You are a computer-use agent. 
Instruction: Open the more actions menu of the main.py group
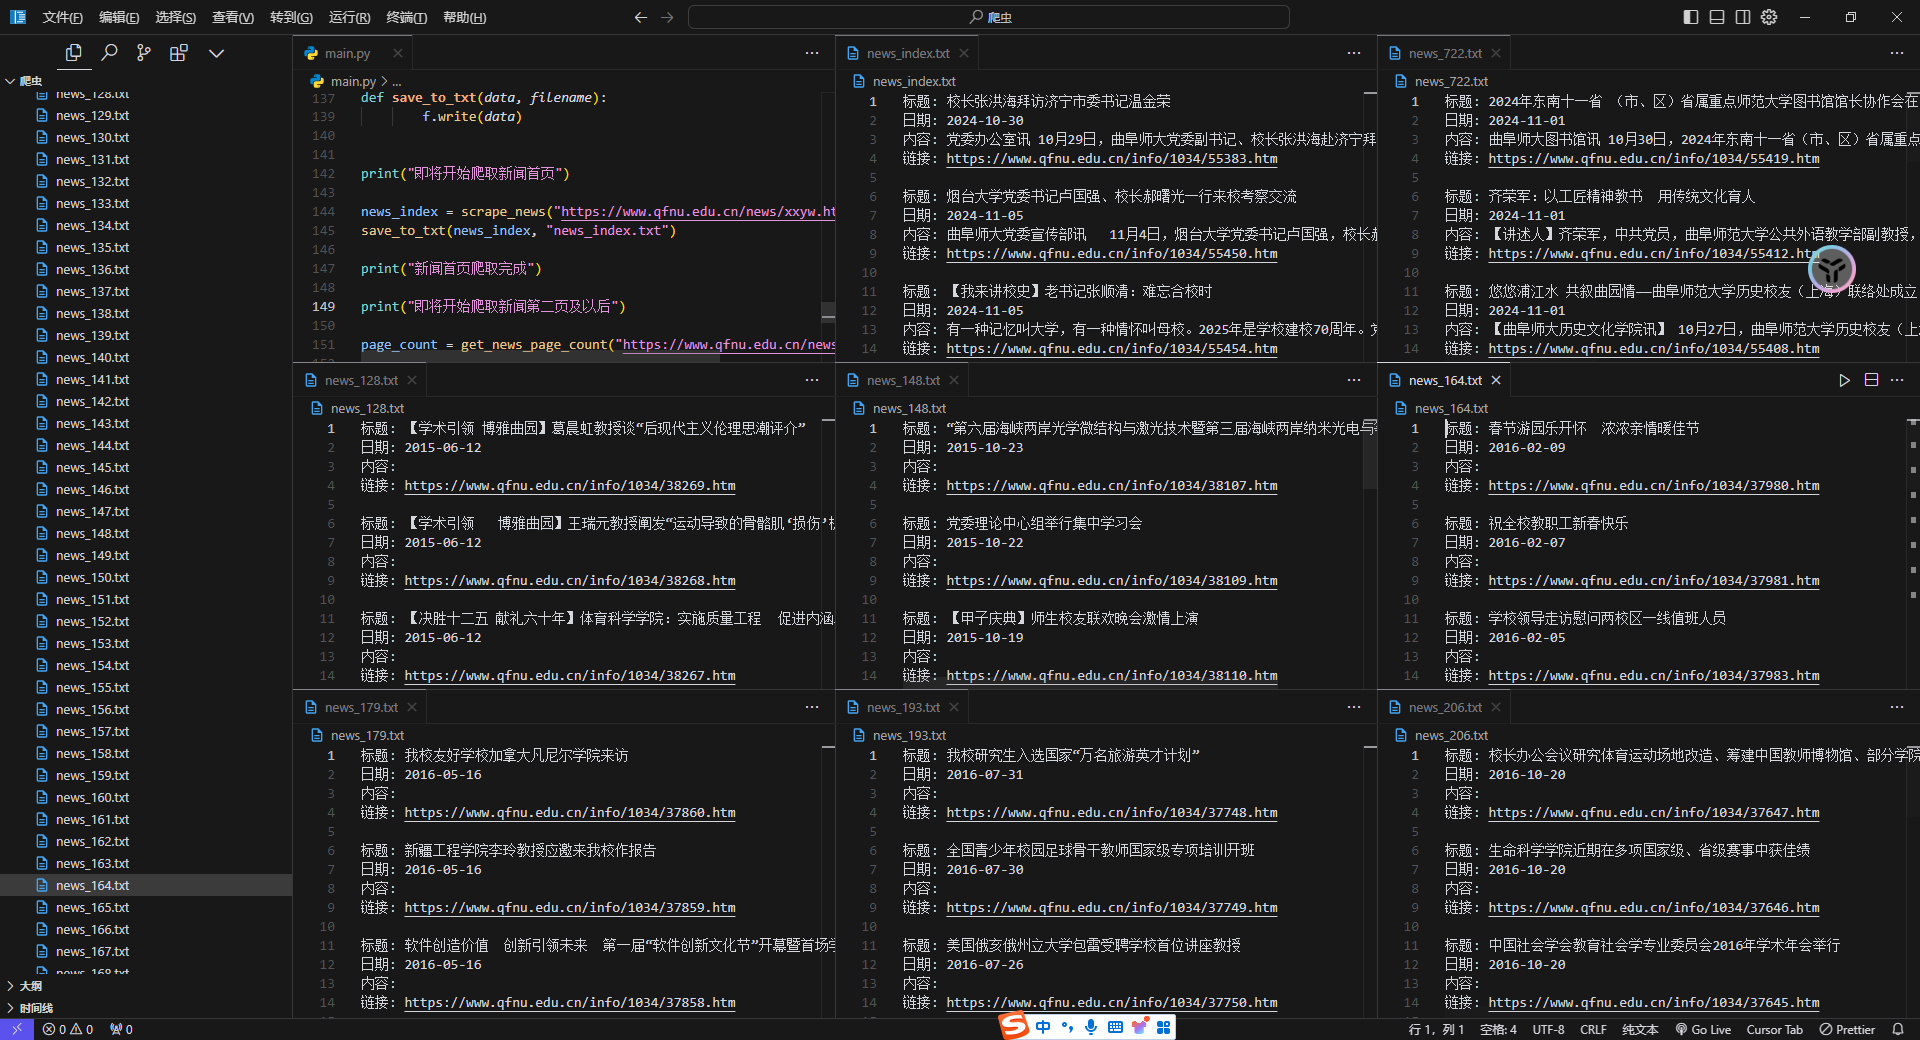tap(812, 53)
